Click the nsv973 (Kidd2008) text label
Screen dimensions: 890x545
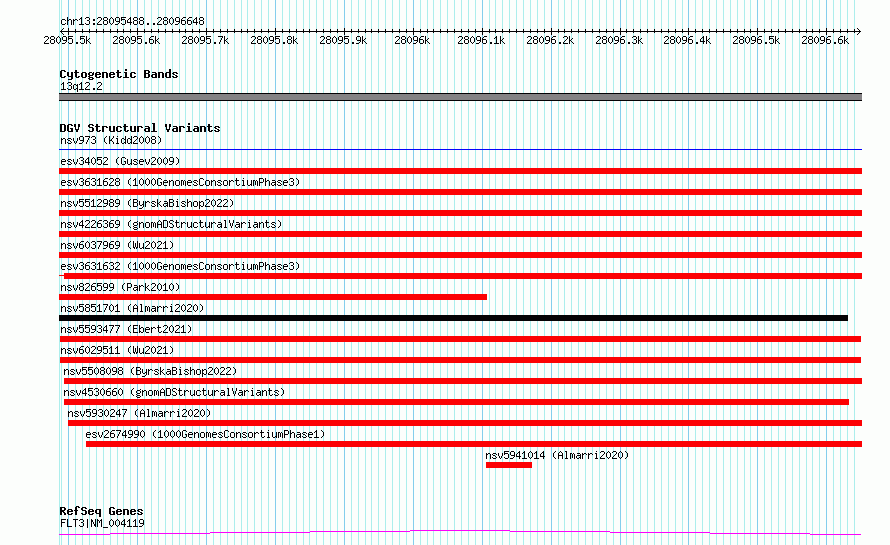click(111, 140)
